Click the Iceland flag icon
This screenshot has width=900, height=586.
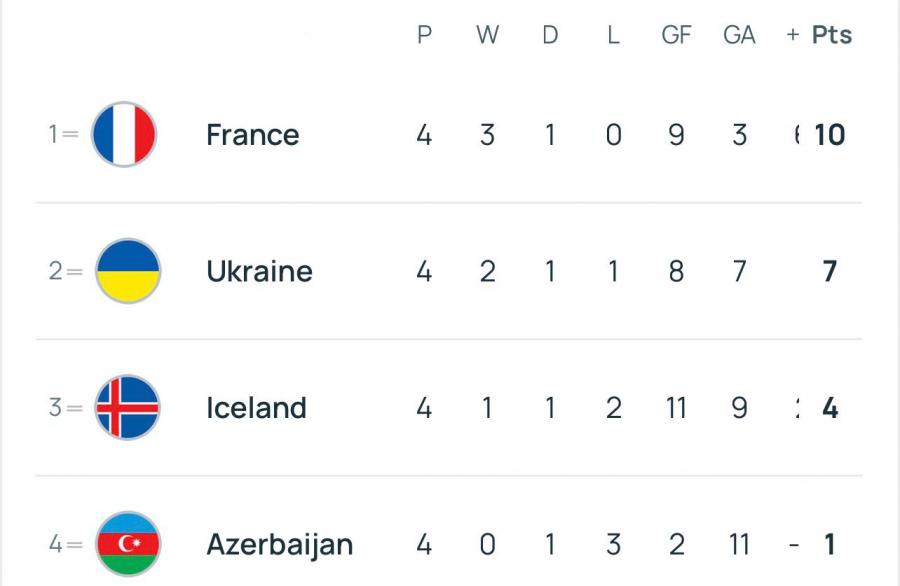[127, 407]
